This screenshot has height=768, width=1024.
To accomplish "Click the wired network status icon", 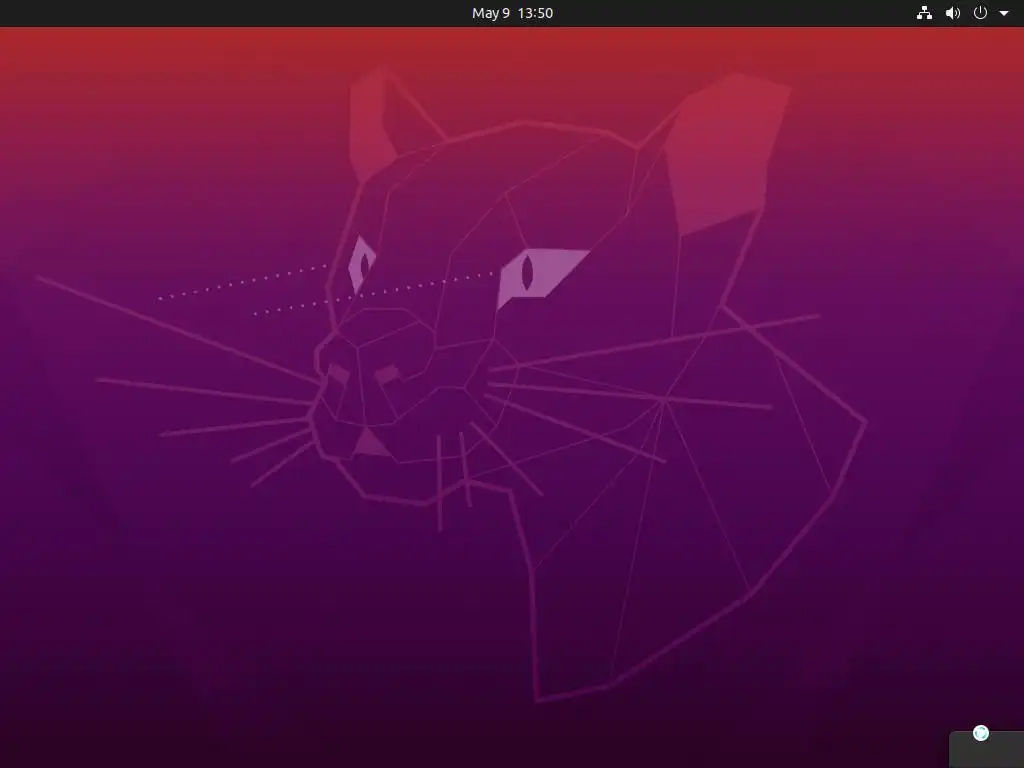I will coord(924,13).
